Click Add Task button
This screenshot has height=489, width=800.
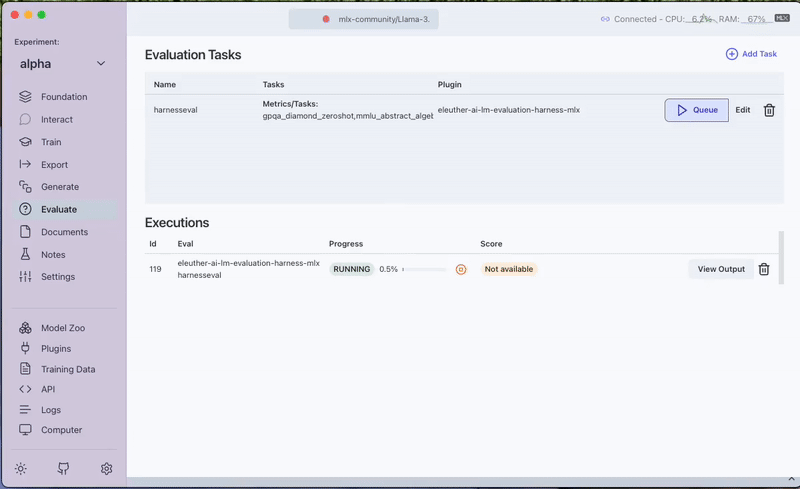[751, 54]
